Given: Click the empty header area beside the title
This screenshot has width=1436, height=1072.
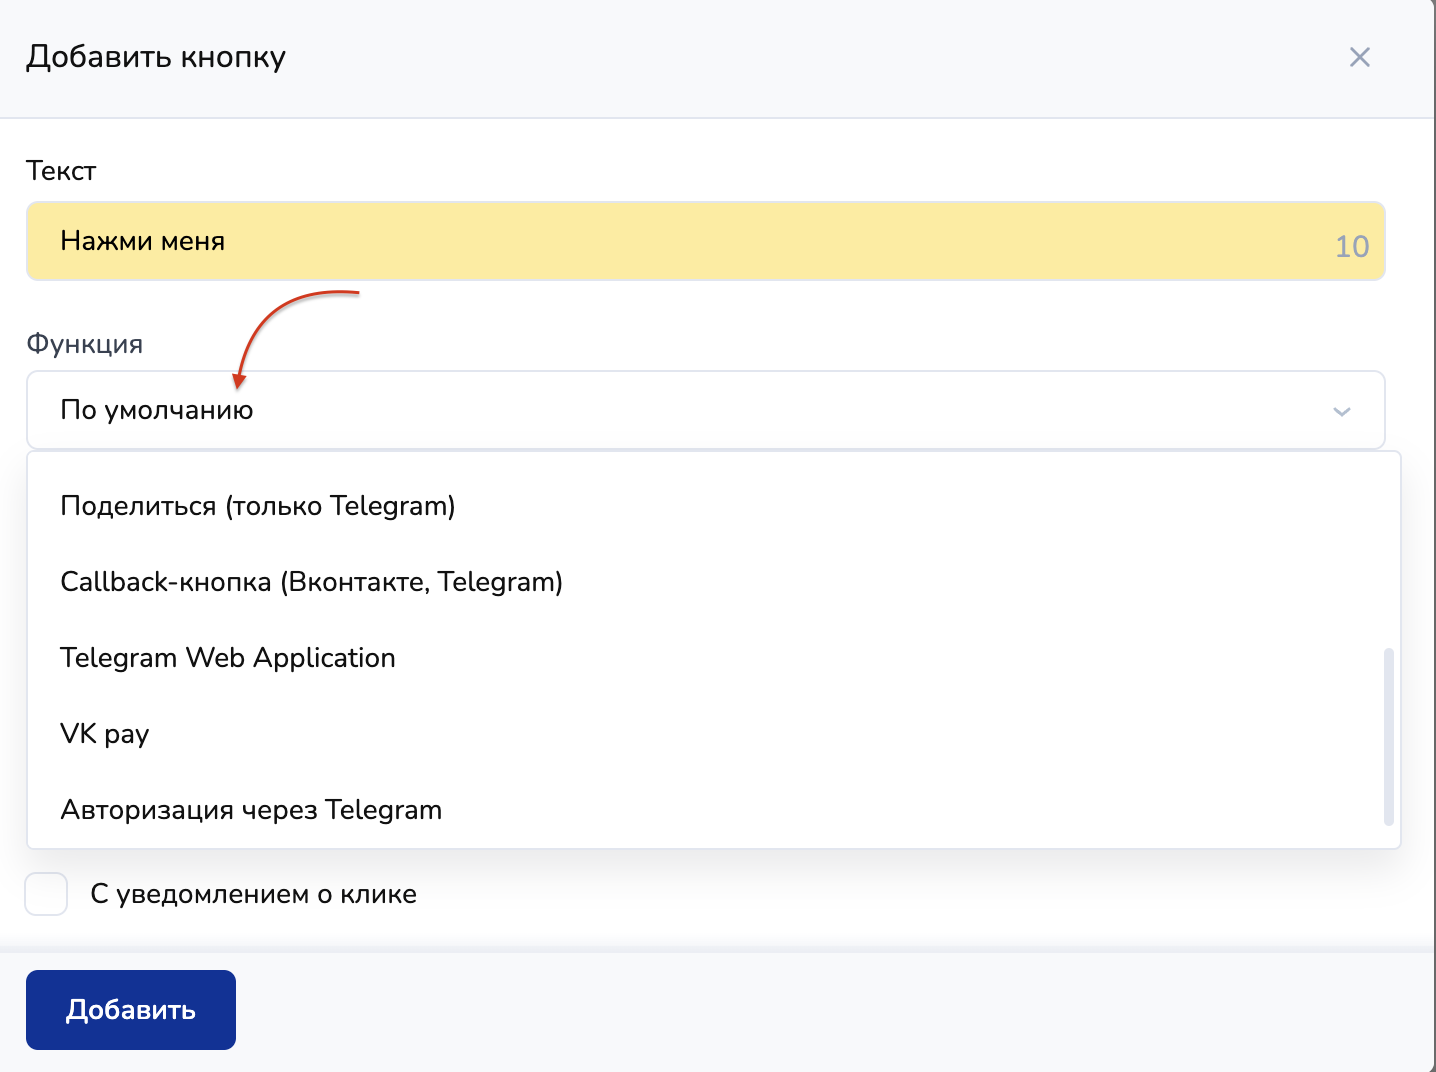Looking at the screenshot, I should 800,57.
